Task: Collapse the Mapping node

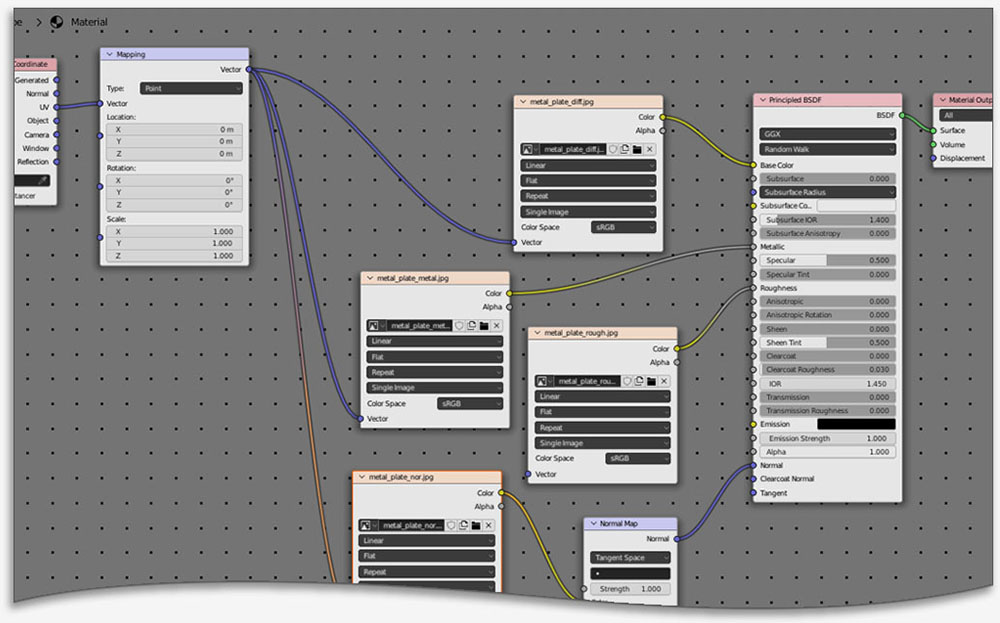Action: coord(109,54)
